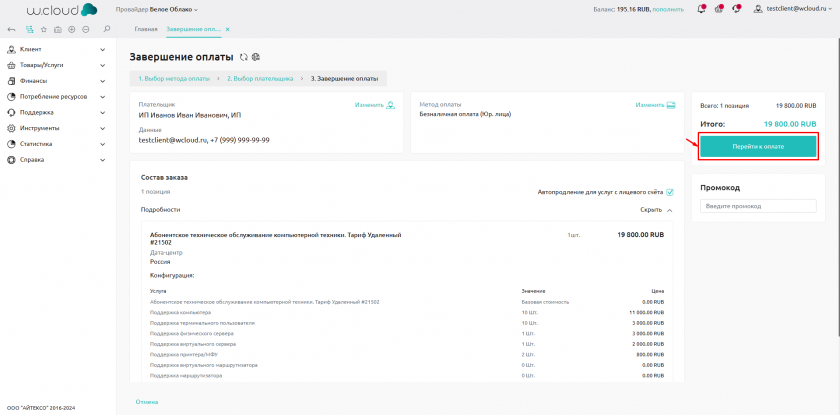Click the search magnifier icon
Viewport: 840px width, 415px height.
point(107,29)
